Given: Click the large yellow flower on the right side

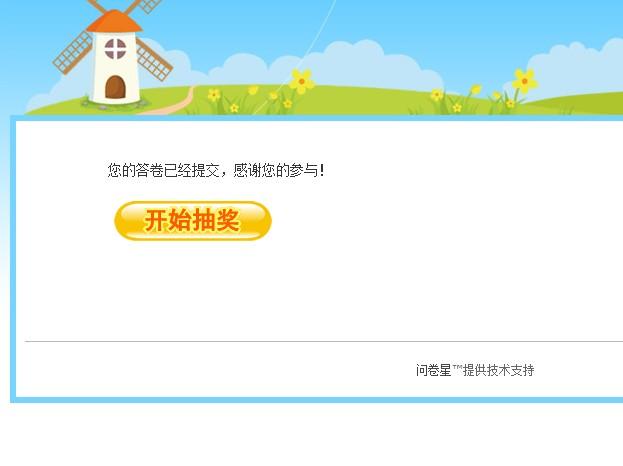Looking at the screenshot, I should (x=524, y=81).
